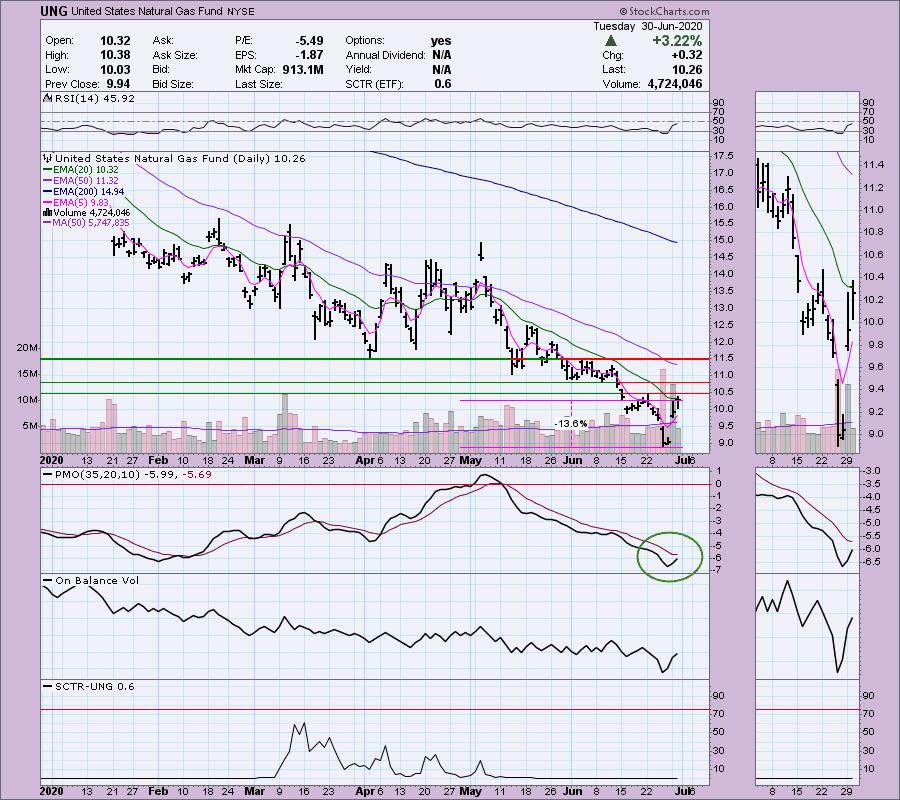Click the Mkt Cap value 913.1M
The width and height of the screenshot is (900, 800).
click(303, 69)
